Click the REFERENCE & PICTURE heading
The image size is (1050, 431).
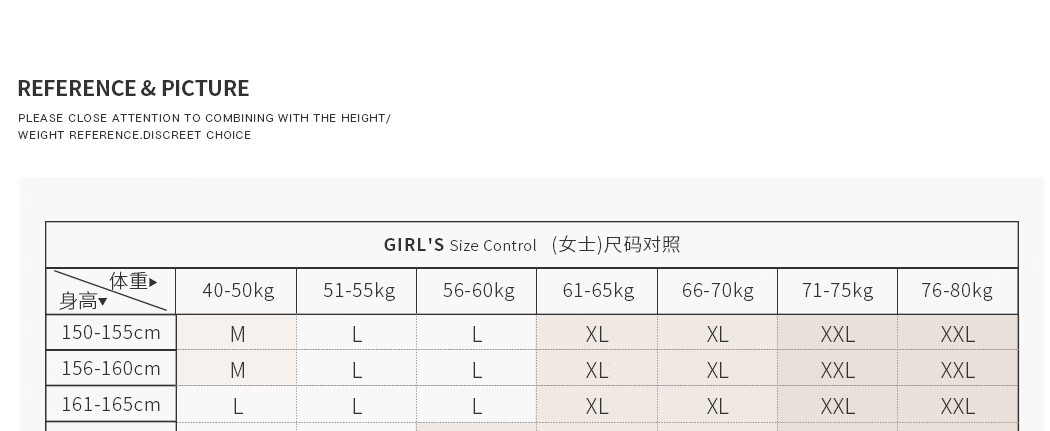click(x=133, y=88)
